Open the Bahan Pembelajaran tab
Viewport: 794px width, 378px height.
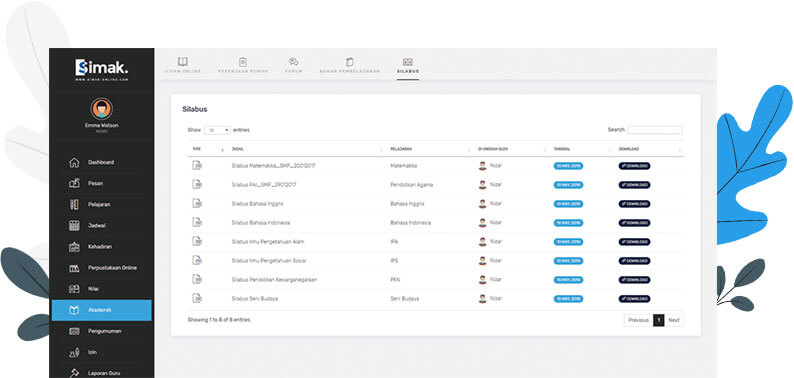click(350, 66)
